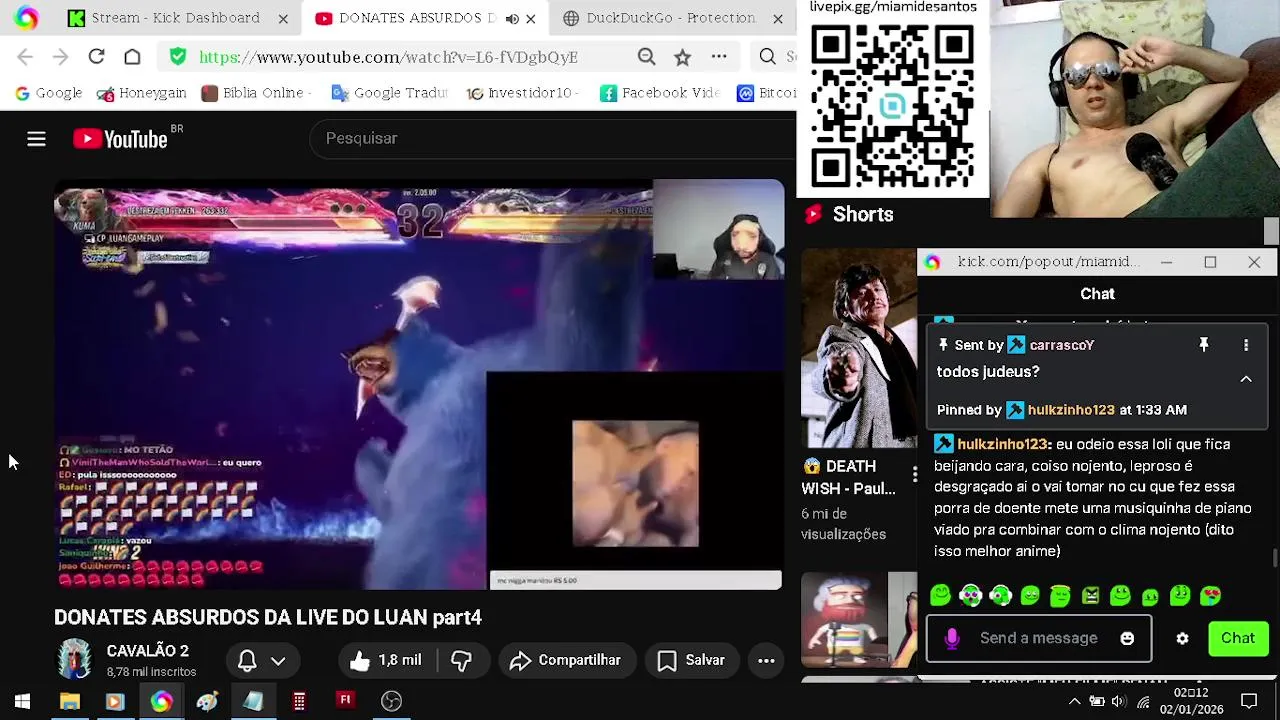Dislike the video with thumbs-down button

pyautogui.click(x=461, y=660)
